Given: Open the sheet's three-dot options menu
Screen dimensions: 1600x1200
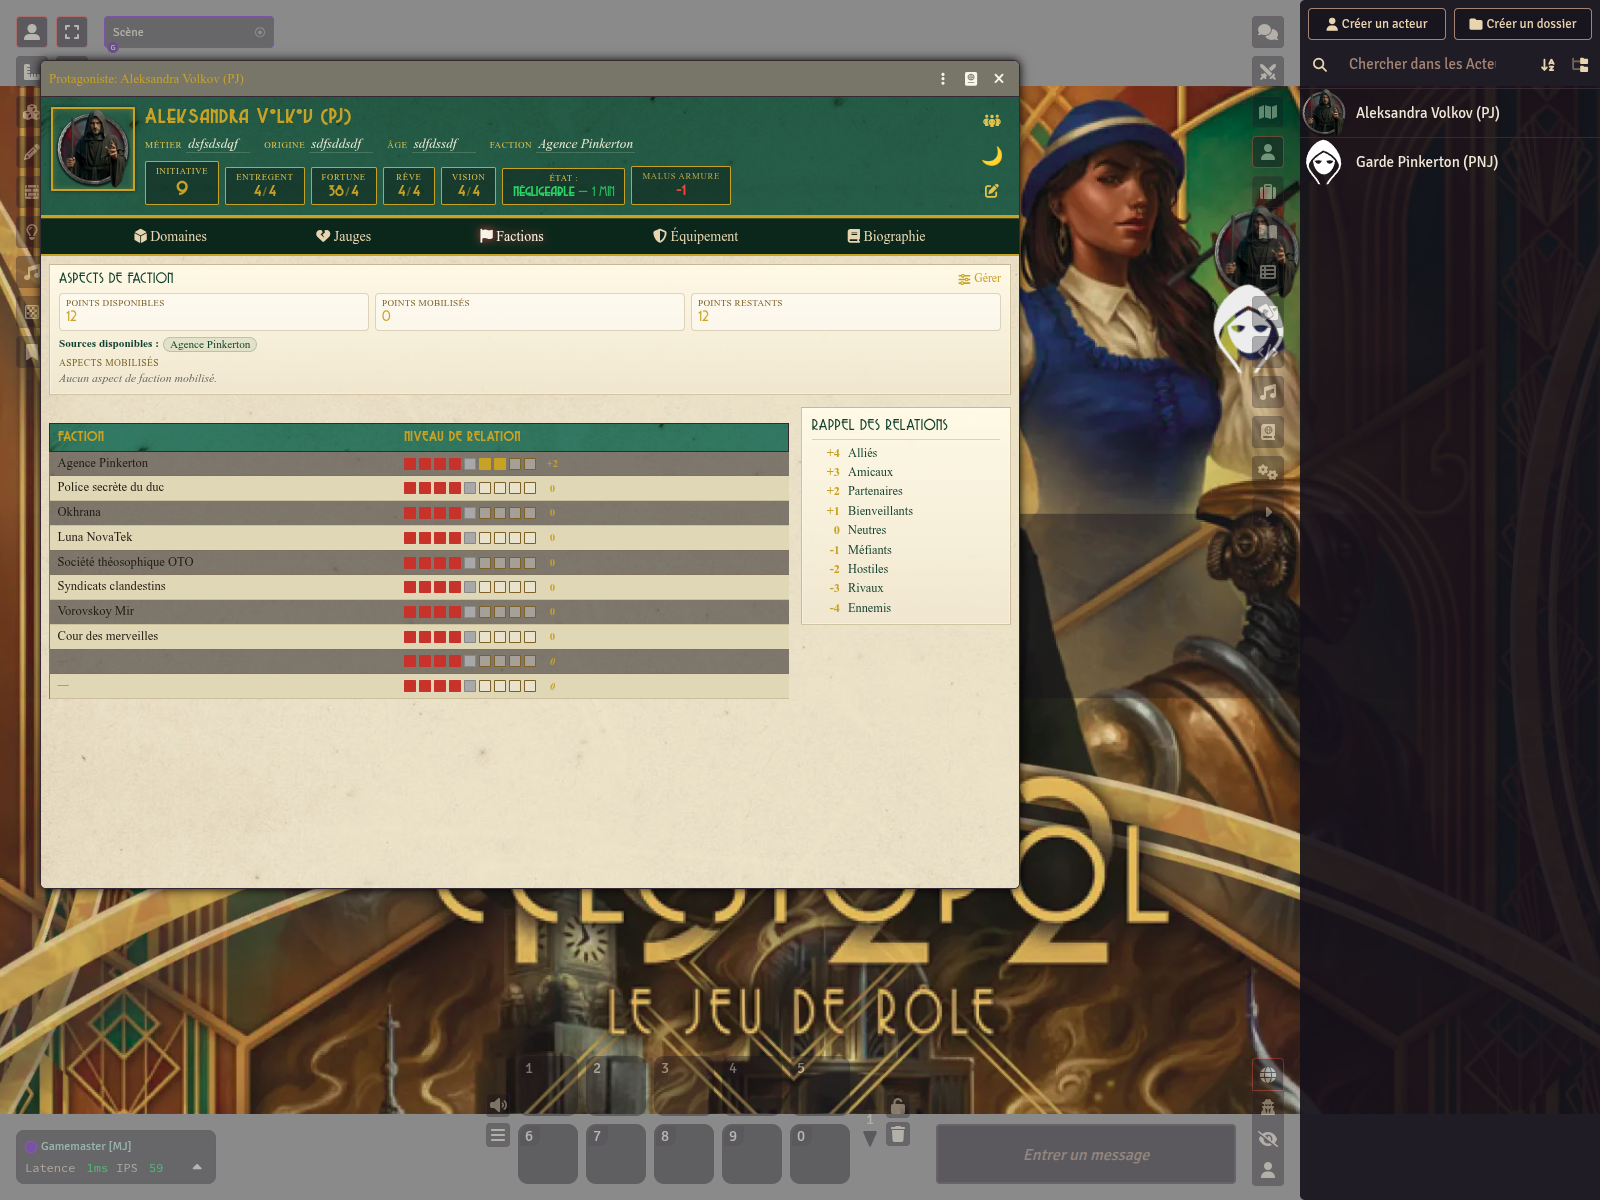Looking at the screenshot, I should click(942, 79).
